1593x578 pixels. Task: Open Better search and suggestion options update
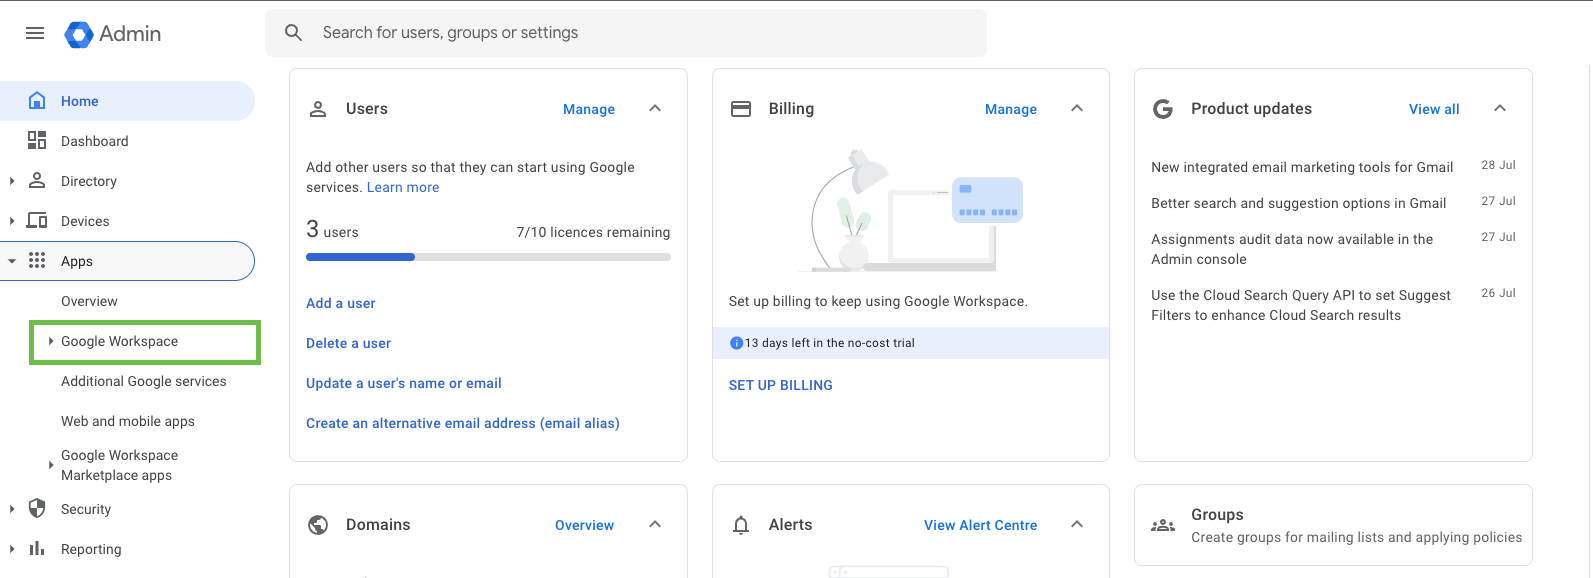tap(1299, 203)
